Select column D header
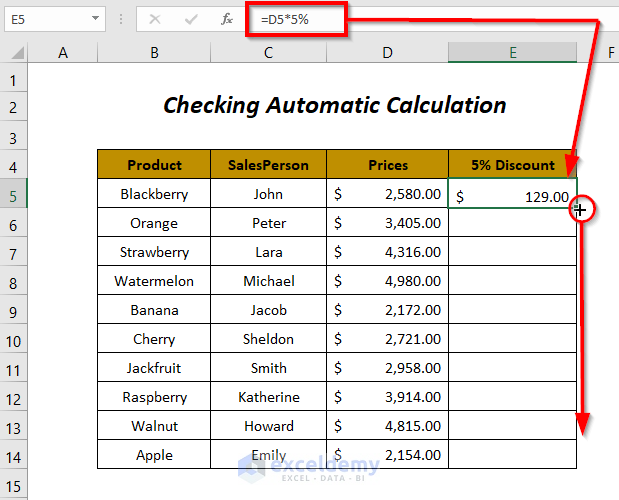Screen dimensions: 619x500 [387, 53]
